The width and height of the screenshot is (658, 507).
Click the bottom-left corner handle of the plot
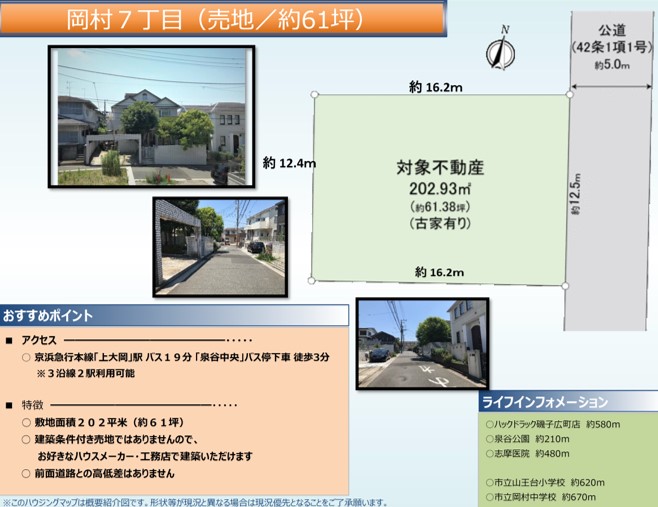coord(312,279)
